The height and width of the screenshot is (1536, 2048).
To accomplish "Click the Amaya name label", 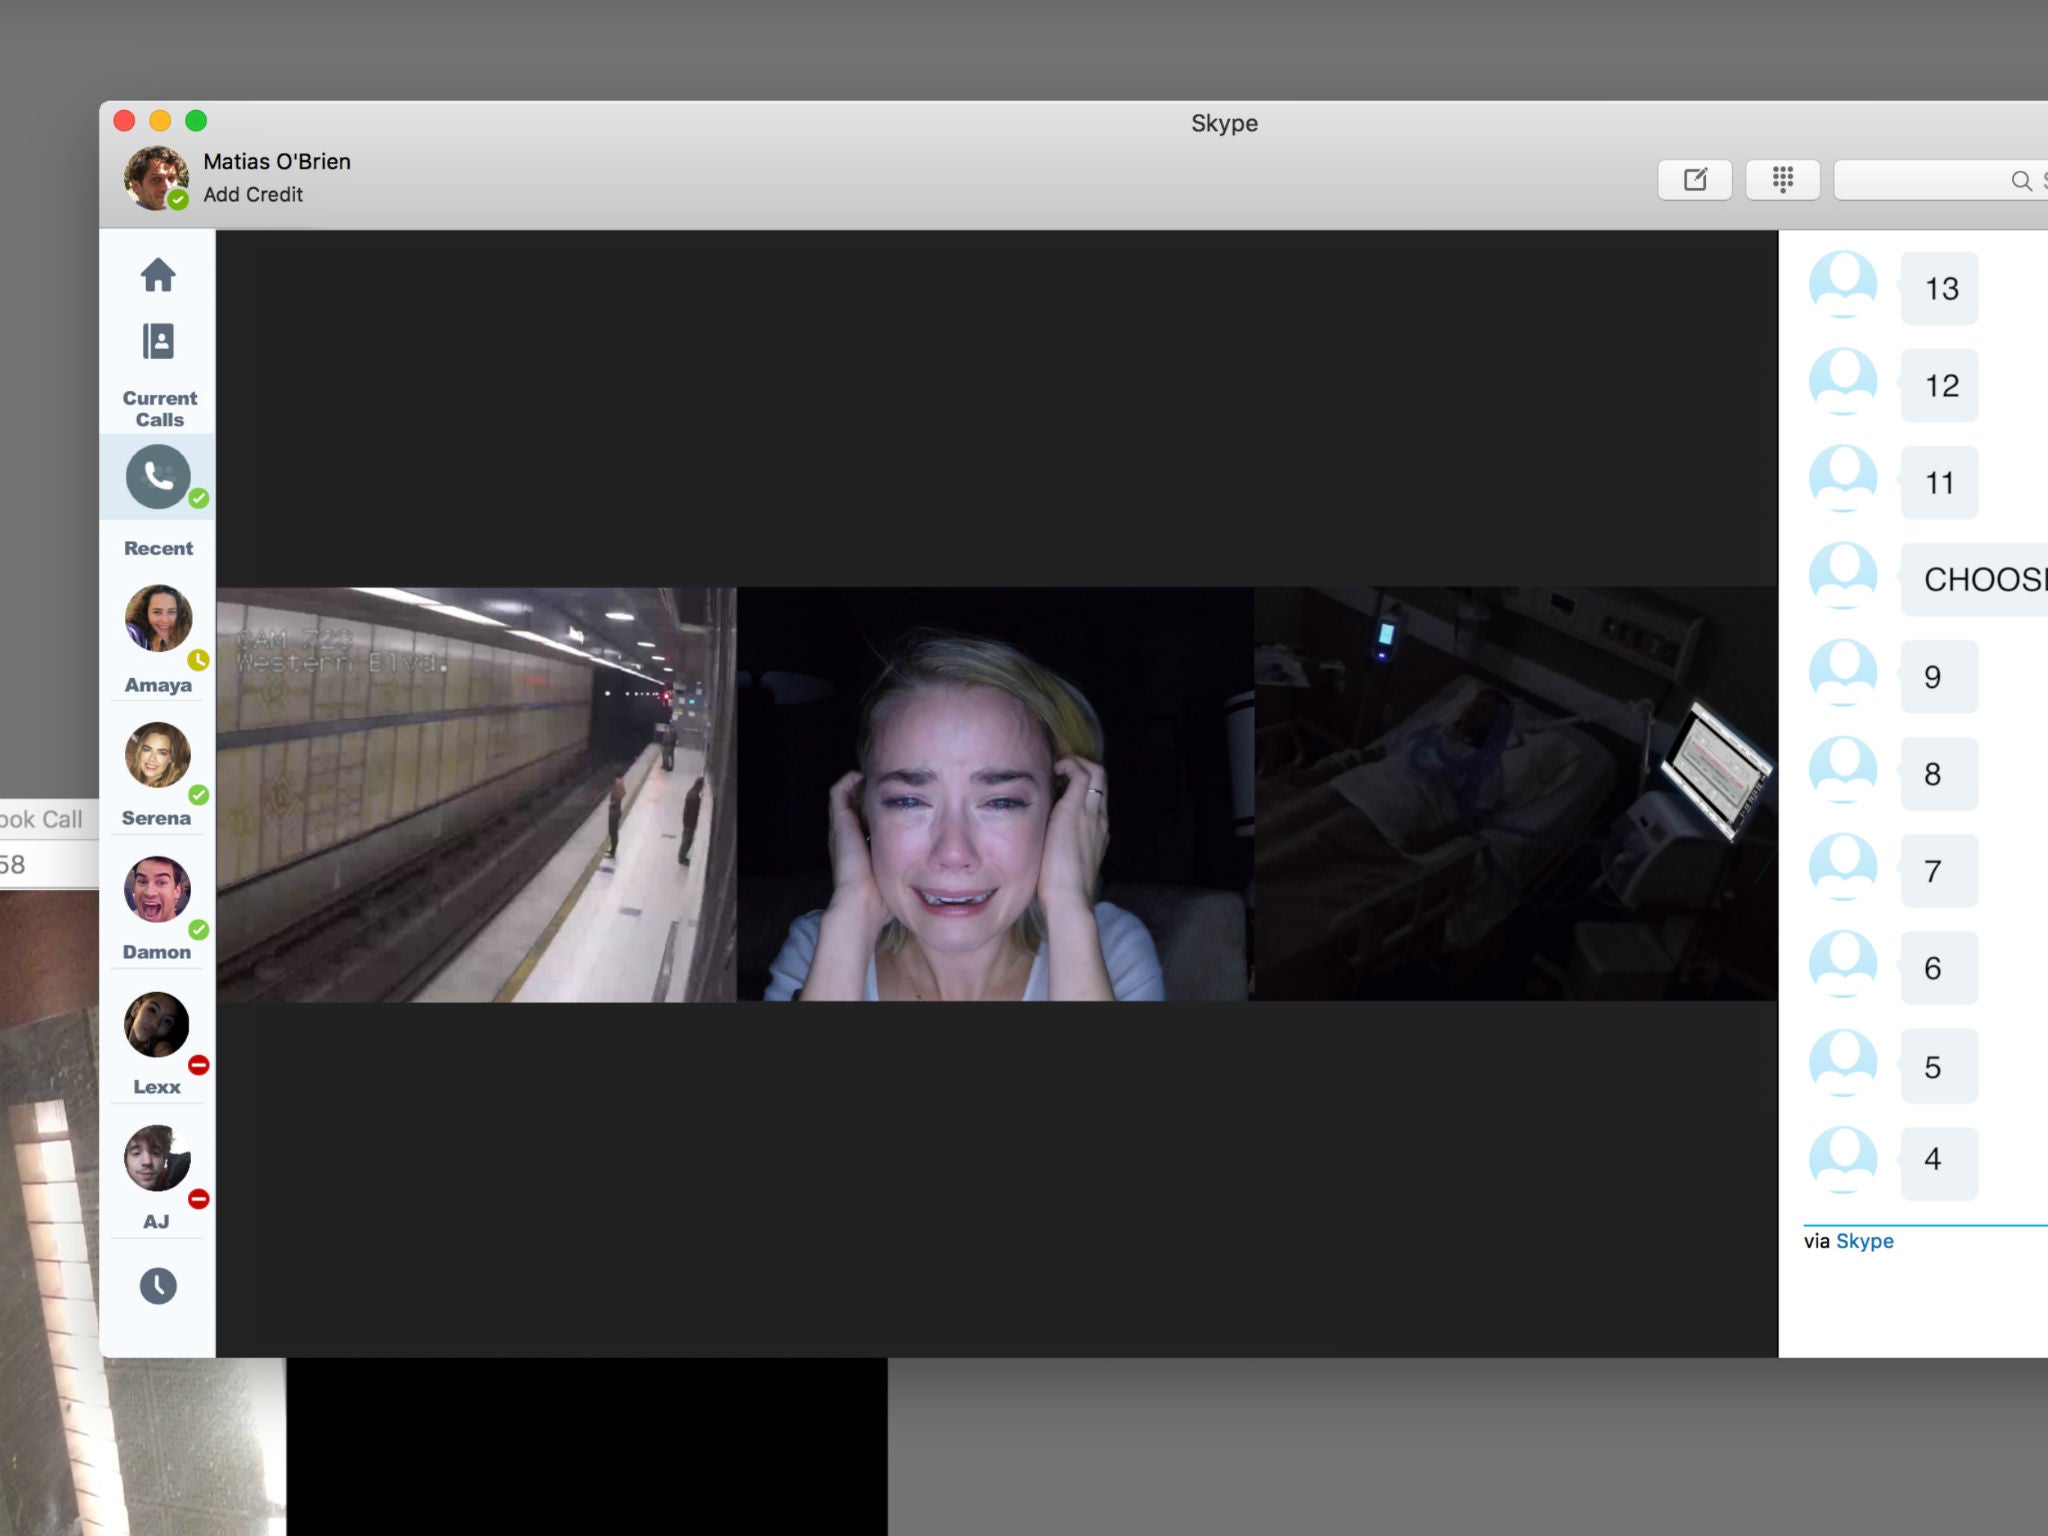I will (x=158, y=685).
